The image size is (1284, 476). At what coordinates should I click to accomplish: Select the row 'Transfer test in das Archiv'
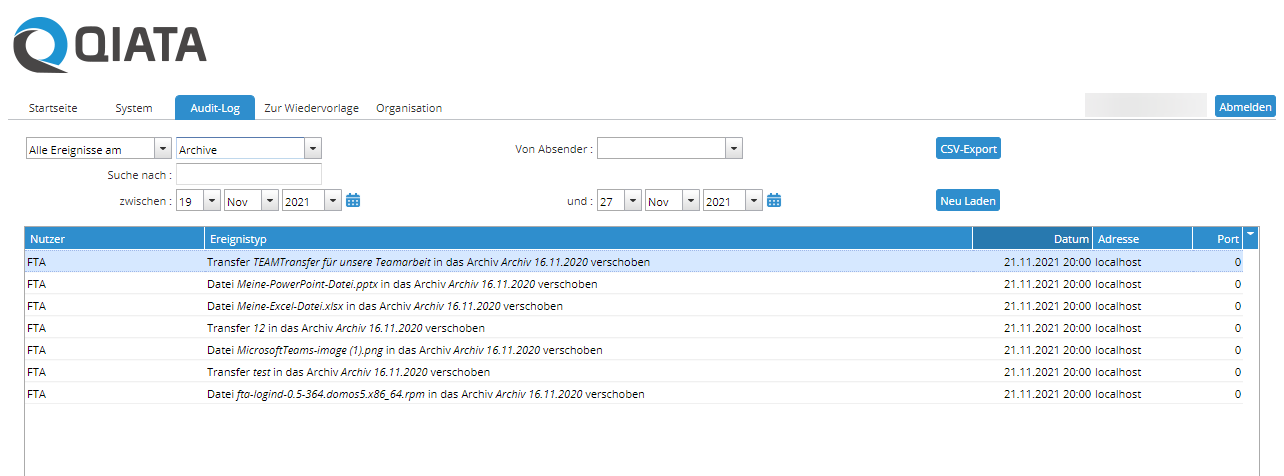point(634,372)
